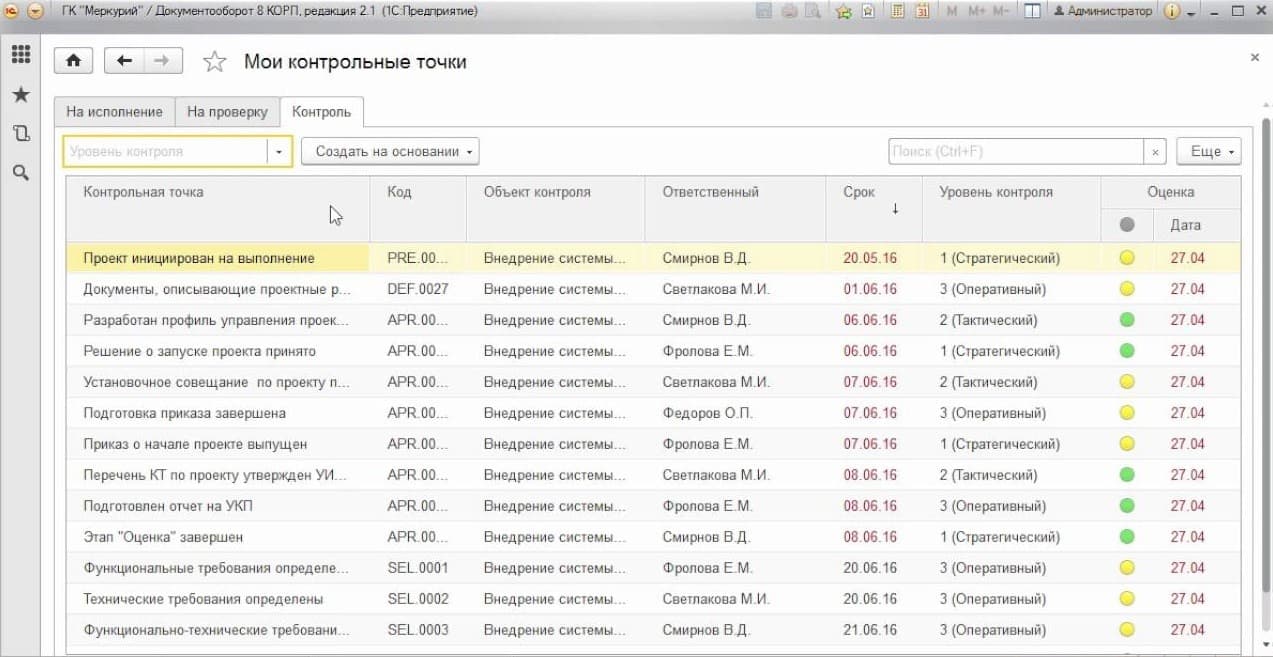This screenshot has width=1273, height=657.
Task: Expand the Уровень контроля dropdown arrow
Action: click(x=279, y=151)
